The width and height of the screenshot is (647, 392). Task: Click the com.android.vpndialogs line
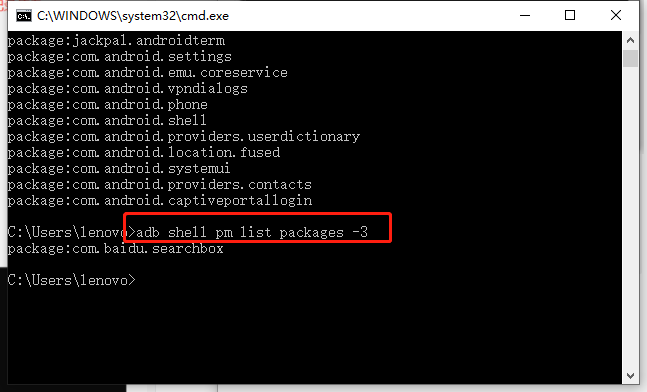(x=128, y=89)
